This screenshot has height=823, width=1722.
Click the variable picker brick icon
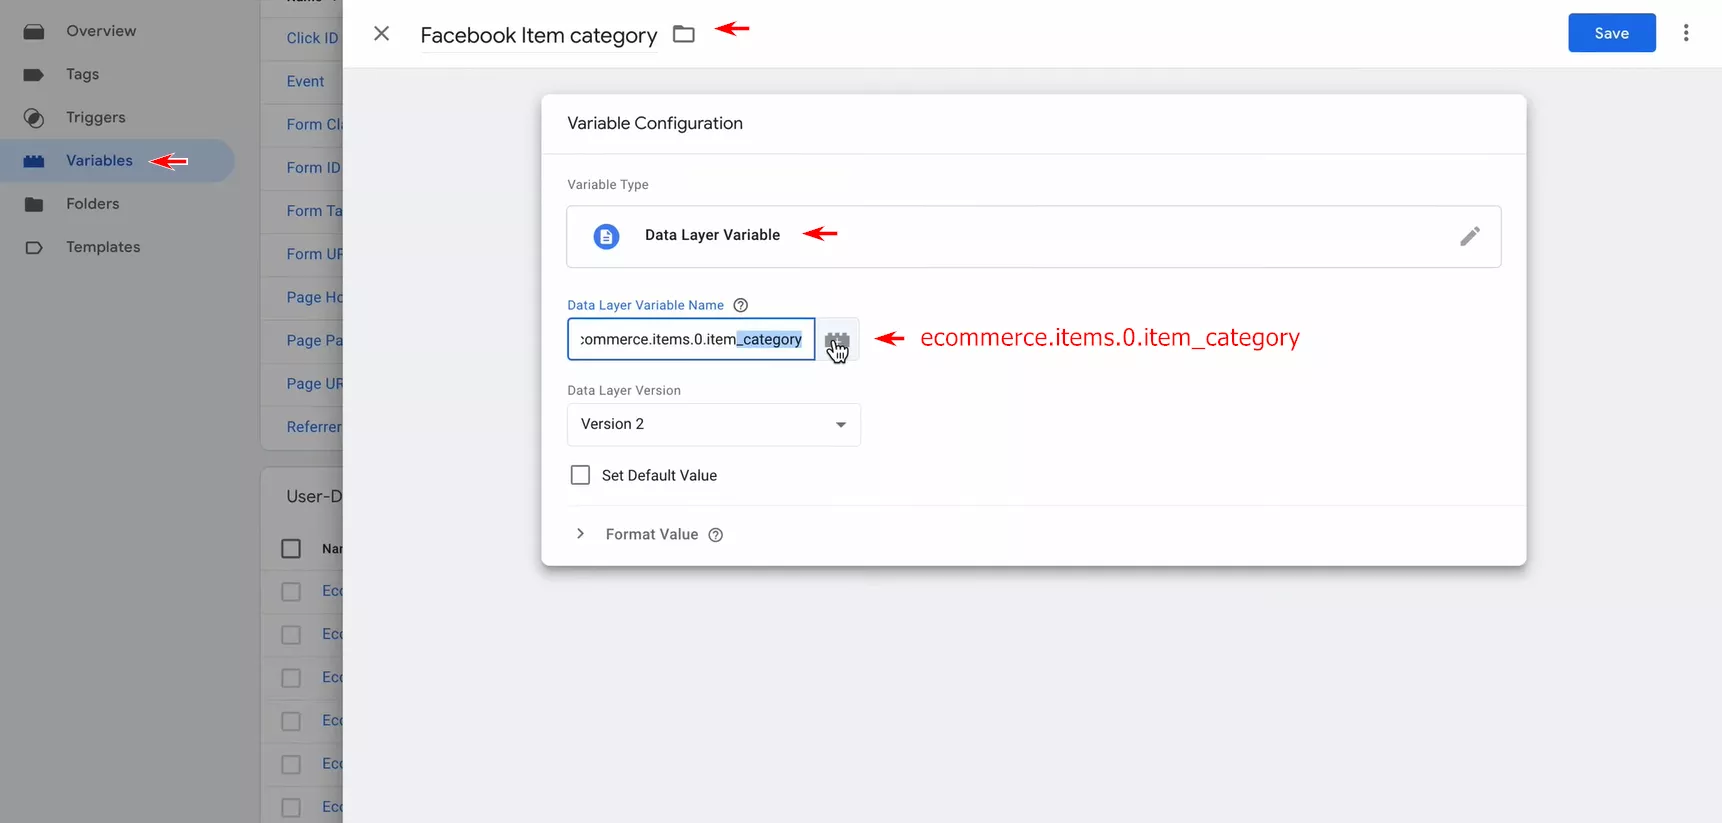pos(837,340)
